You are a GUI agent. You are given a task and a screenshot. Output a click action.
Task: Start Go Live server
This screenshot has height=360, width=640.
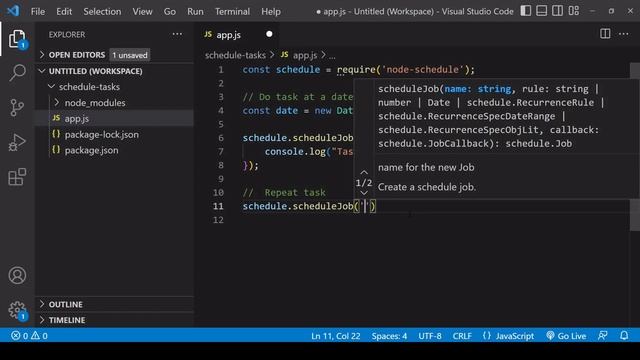tap(566, 336)
